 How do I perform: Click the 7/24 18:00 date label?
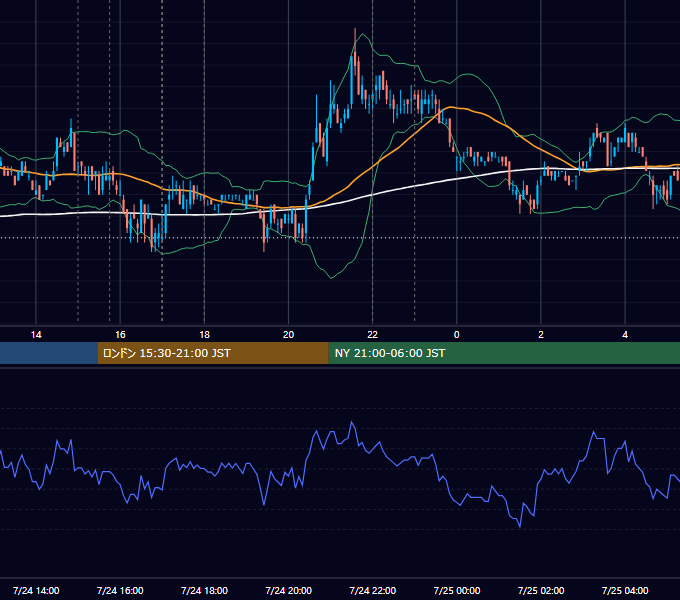coord(204,590)
